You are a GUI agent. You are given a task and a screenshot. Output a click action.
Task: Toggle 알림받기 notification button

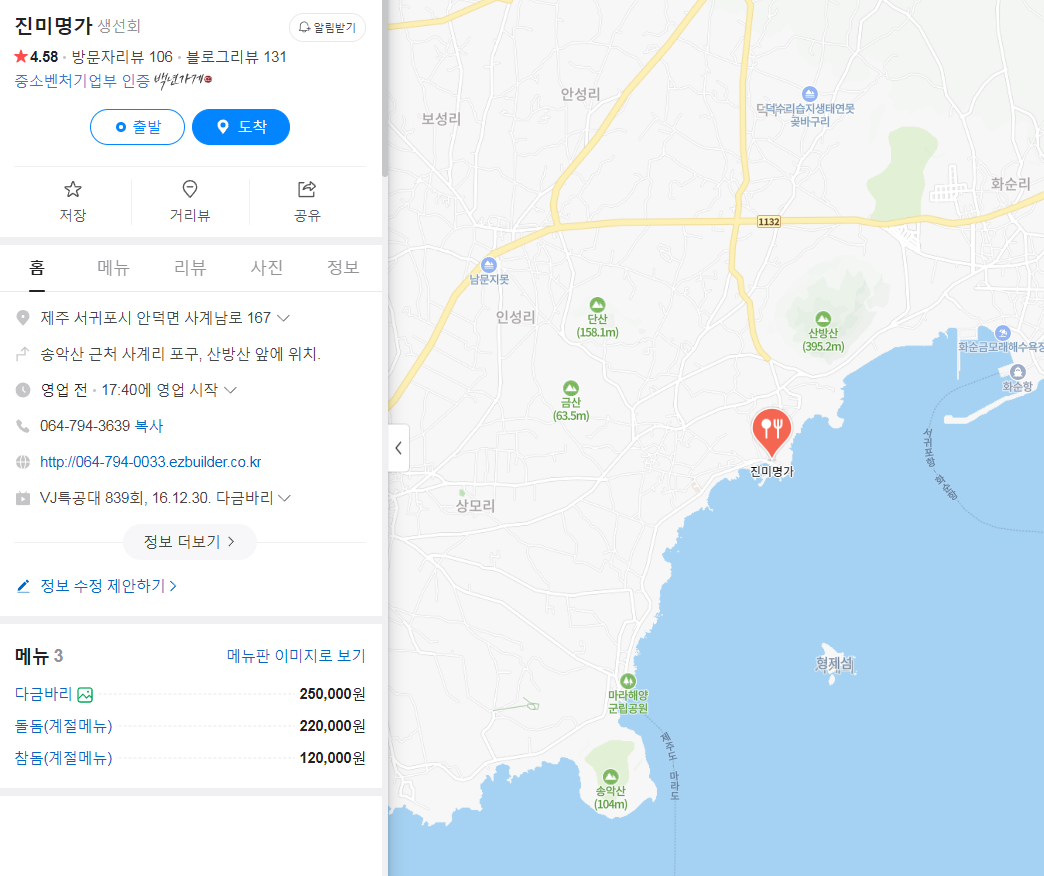(327, 27)
